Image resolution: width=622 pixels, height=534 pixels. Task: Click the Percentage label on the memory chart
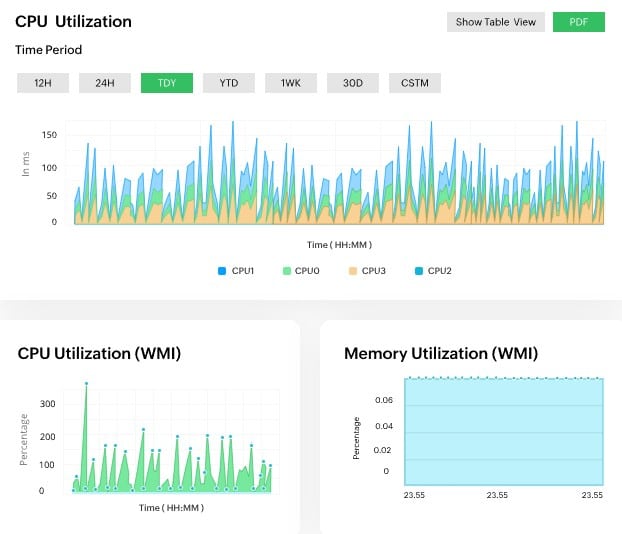[x=356, y=438]
